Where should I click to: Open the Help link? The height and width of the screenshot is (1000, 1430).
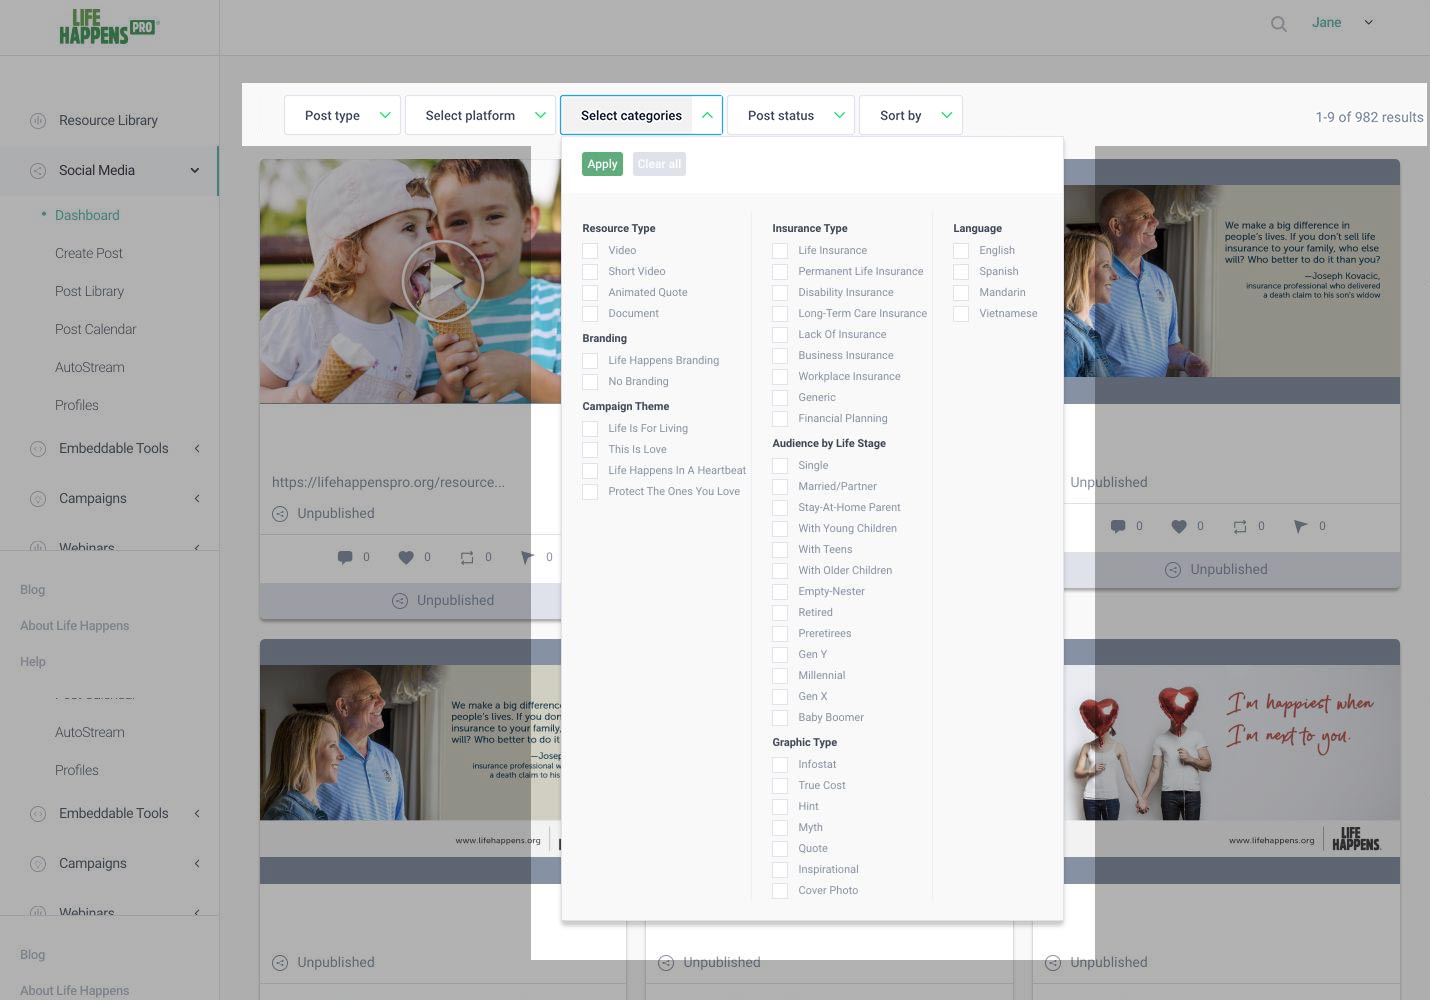click(x=33, y=662)
